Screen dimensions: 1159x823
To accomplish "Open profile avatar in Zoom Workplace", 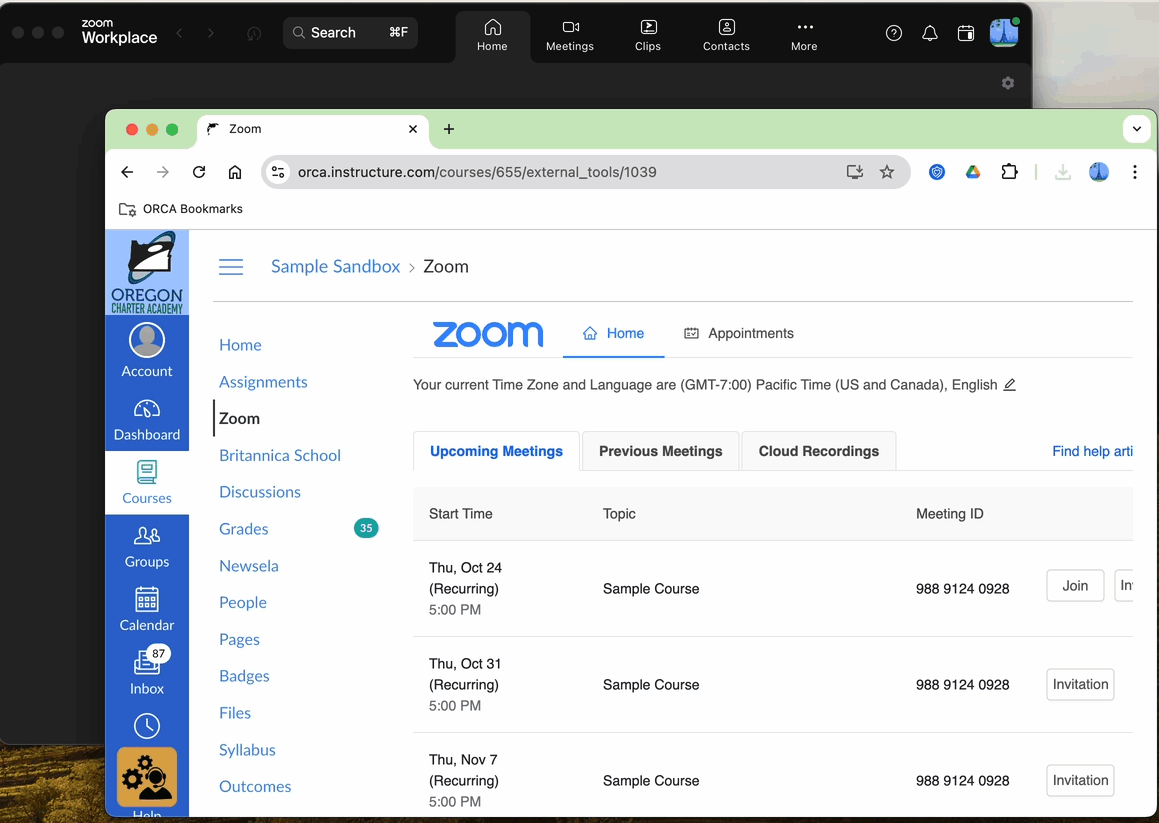I will point(1004,33).
